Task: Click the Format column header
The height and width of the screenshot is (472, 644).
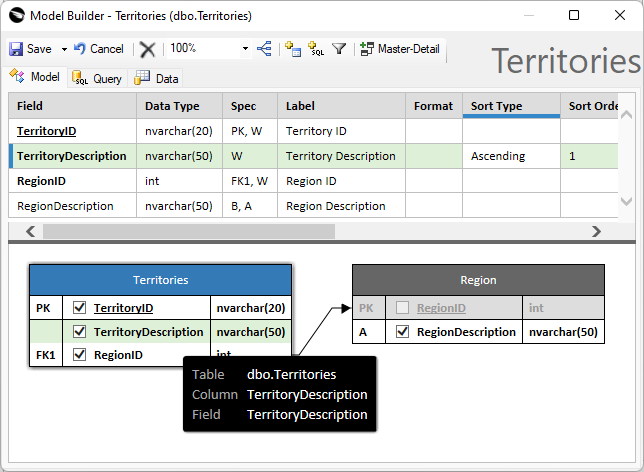Action: (434, 106)
